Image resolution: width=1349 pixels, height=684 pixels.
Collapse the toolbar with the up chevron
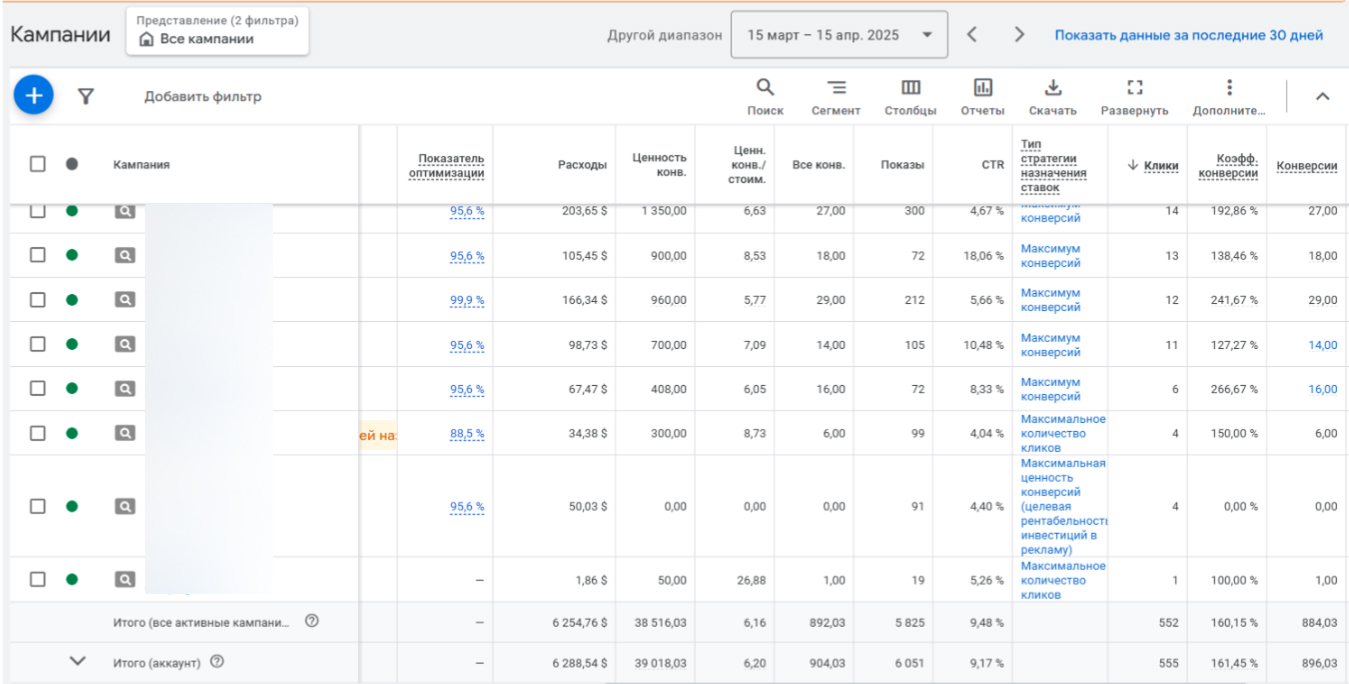(x=1322, y=96)
